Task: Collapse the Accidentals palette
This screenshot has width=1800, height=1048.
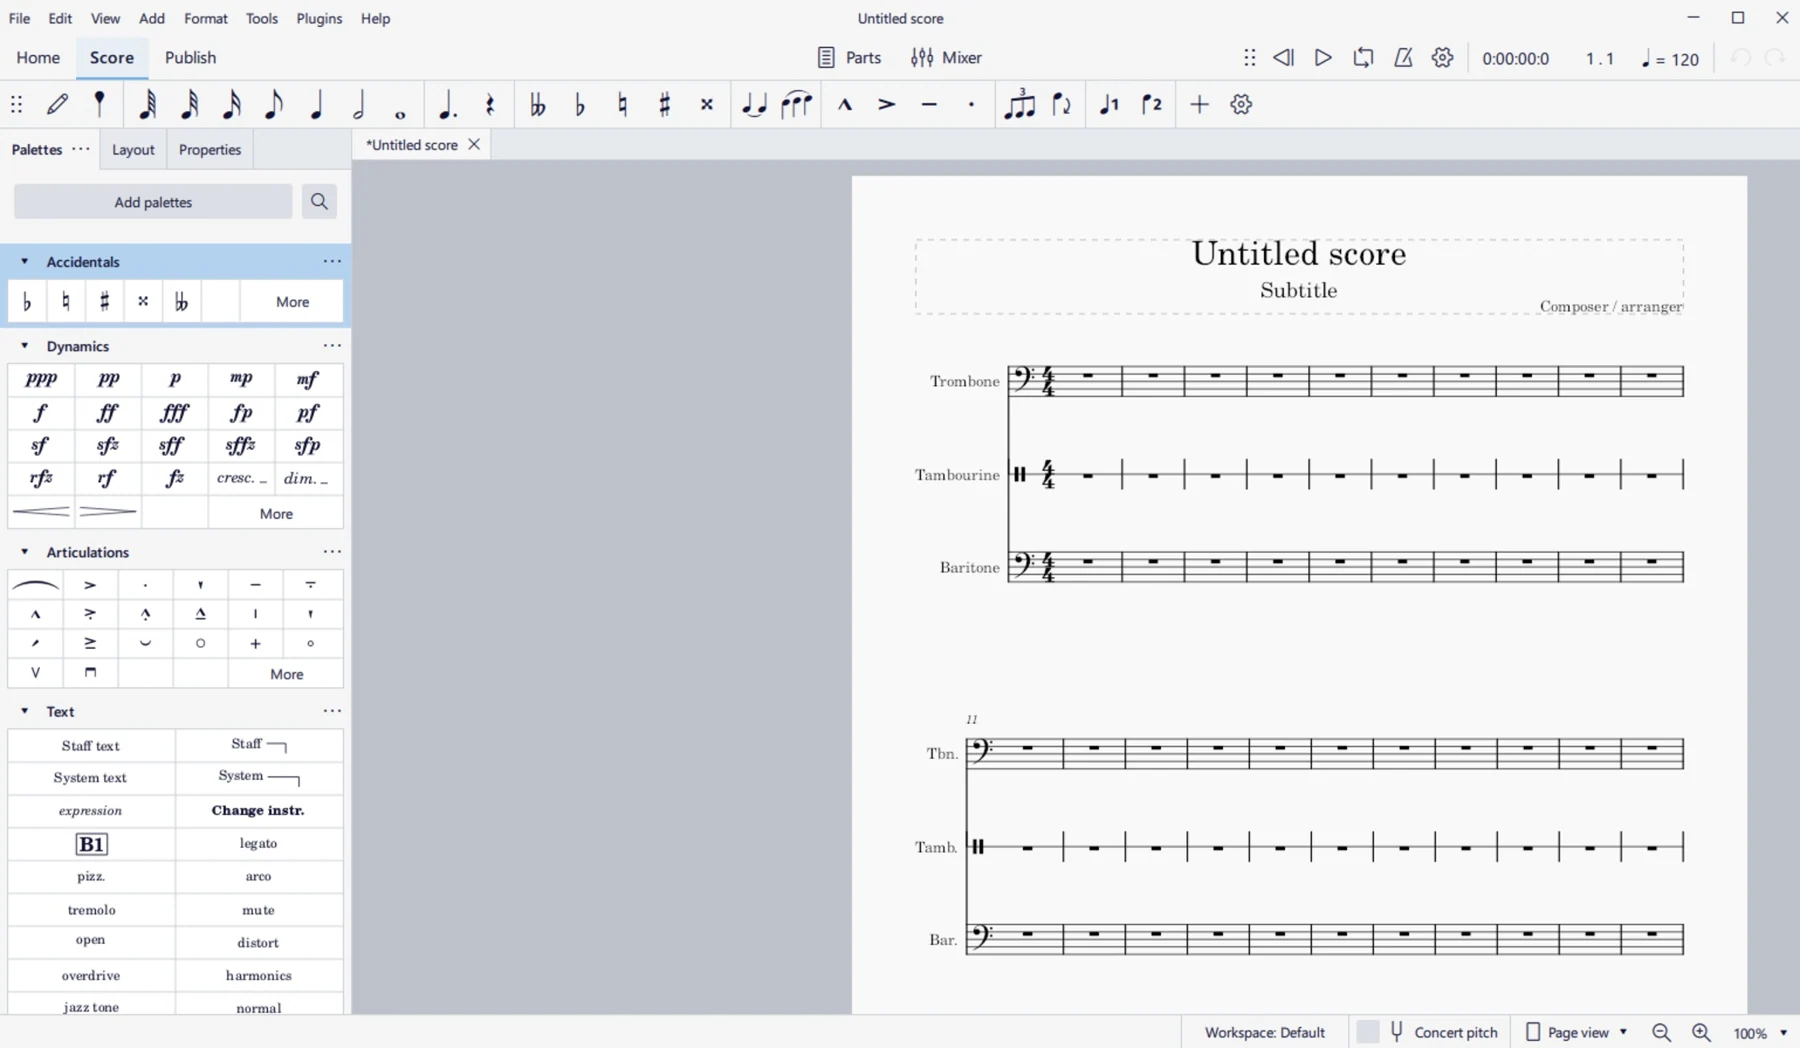Action: [x=25, y=261]
